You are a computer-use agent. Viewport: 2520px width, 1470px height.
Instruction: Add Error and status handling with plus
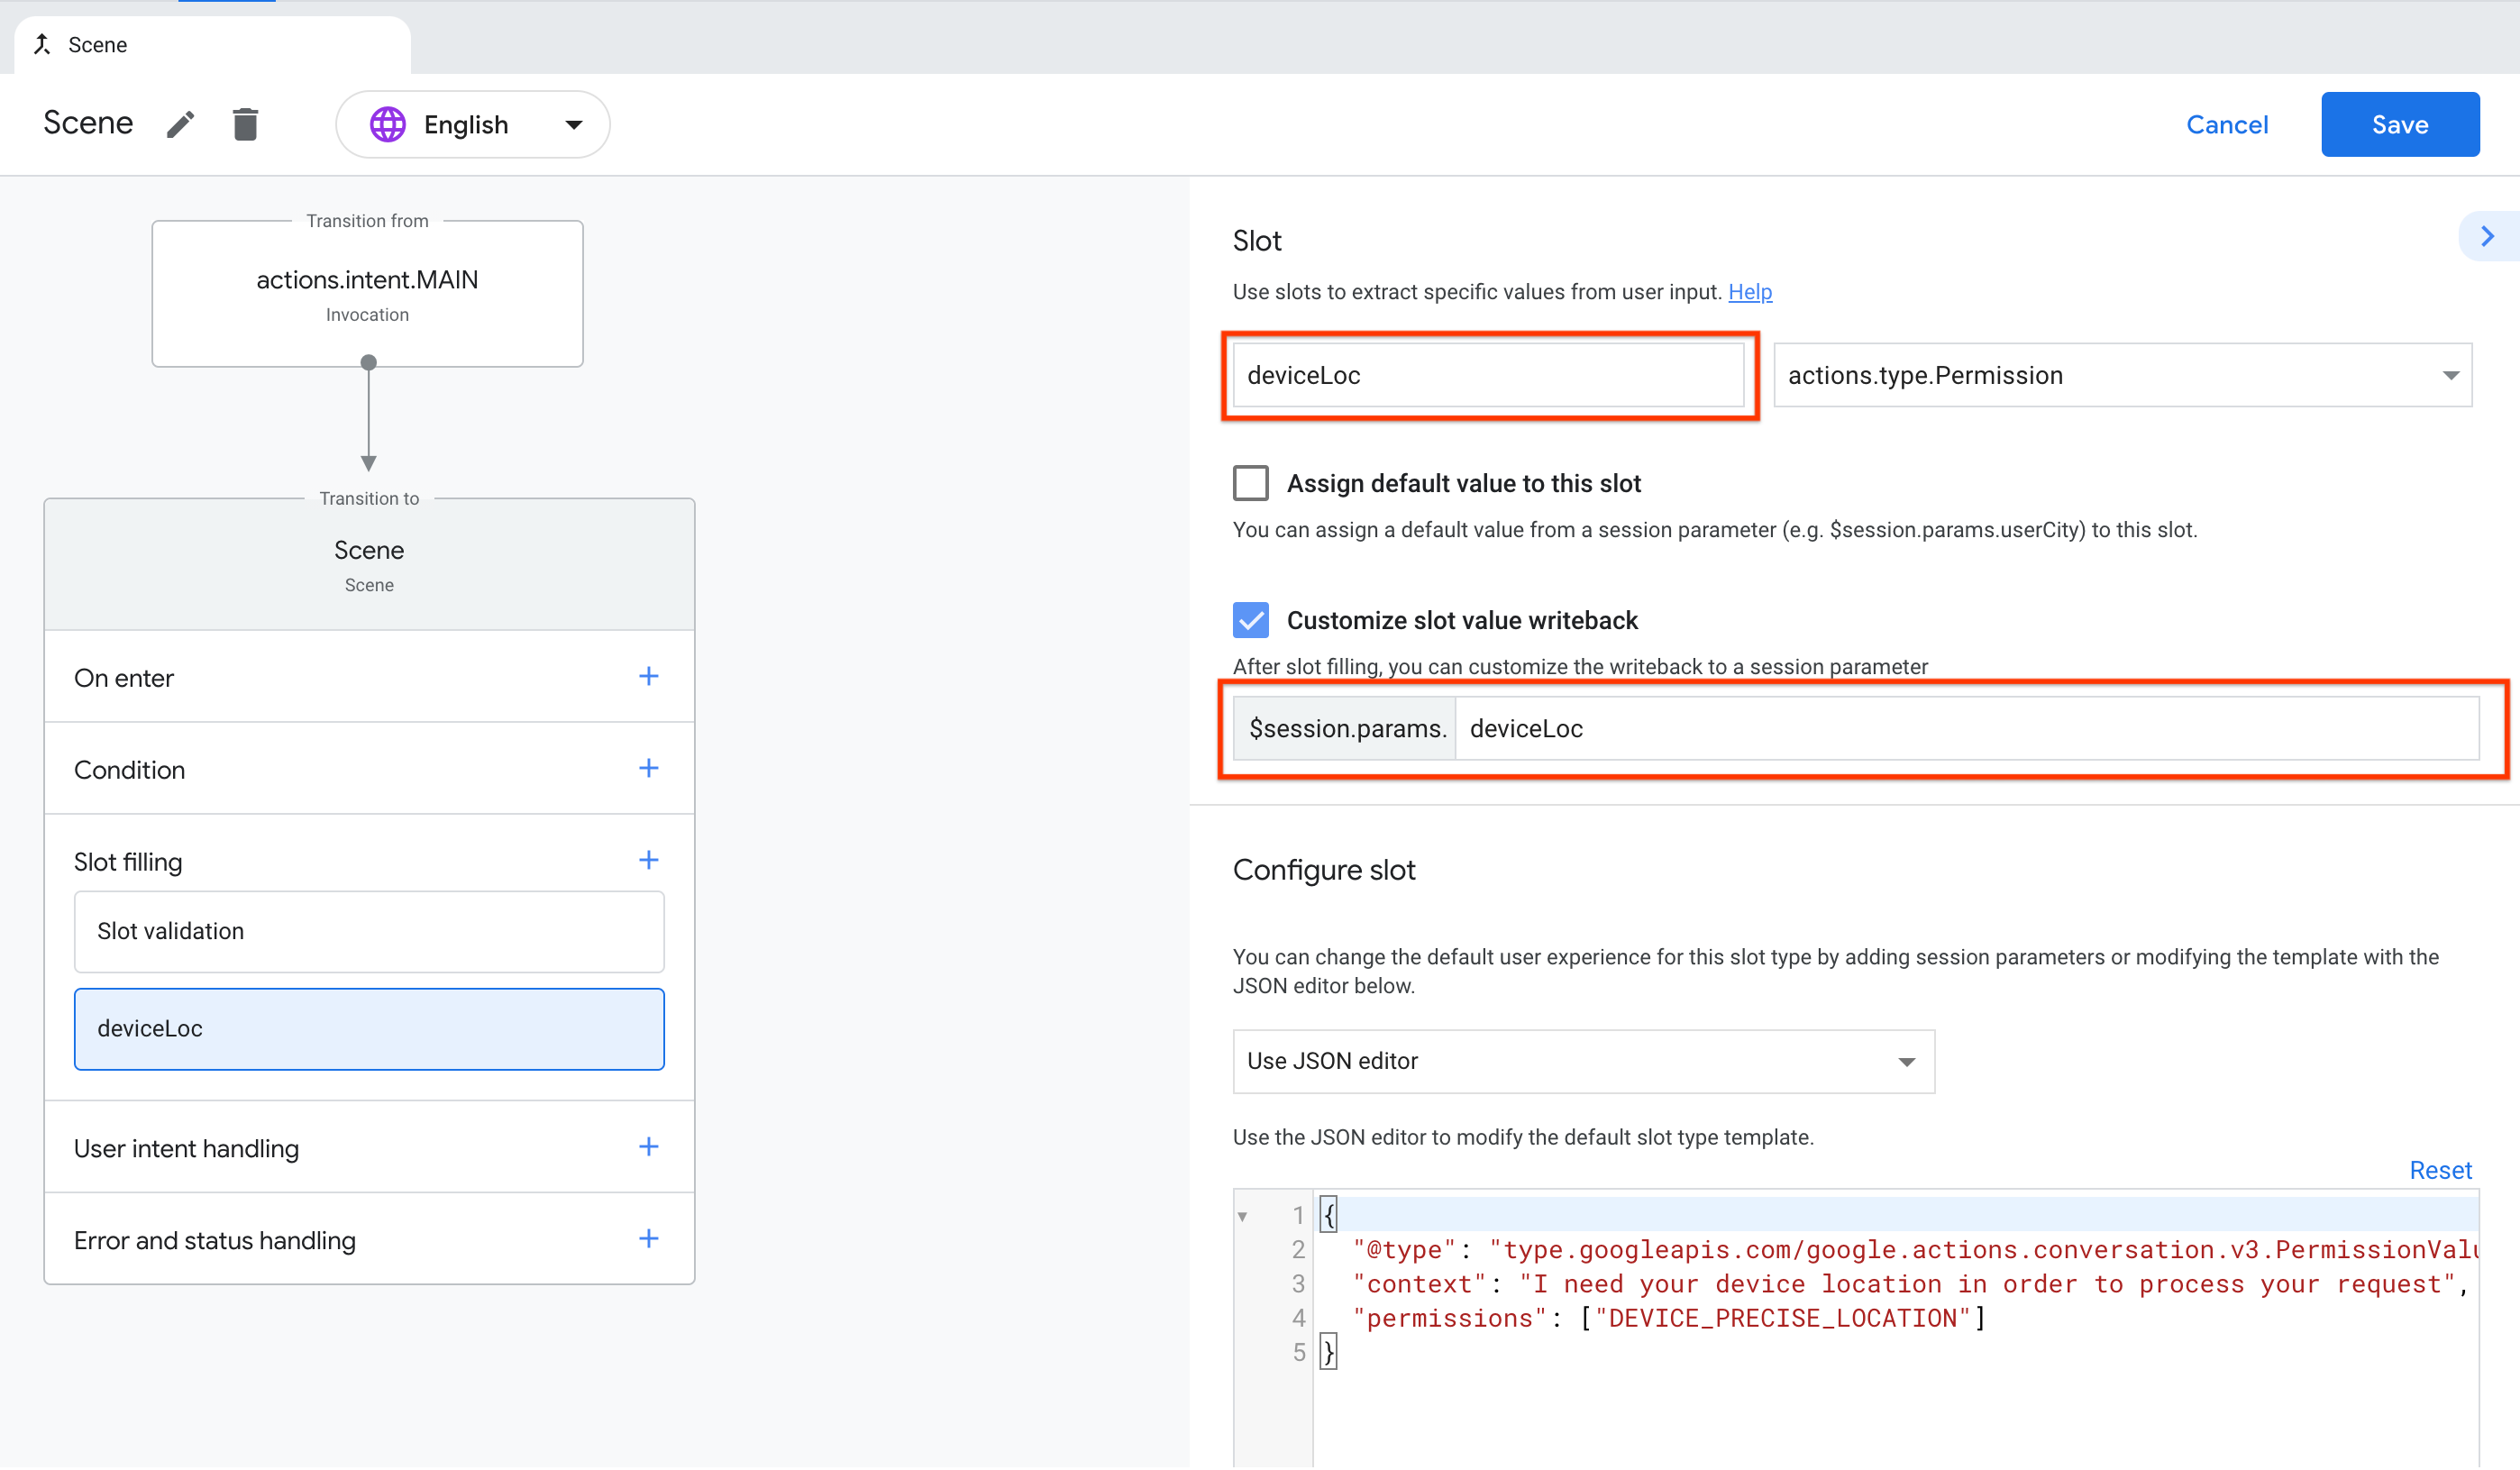click(648, 1239)
